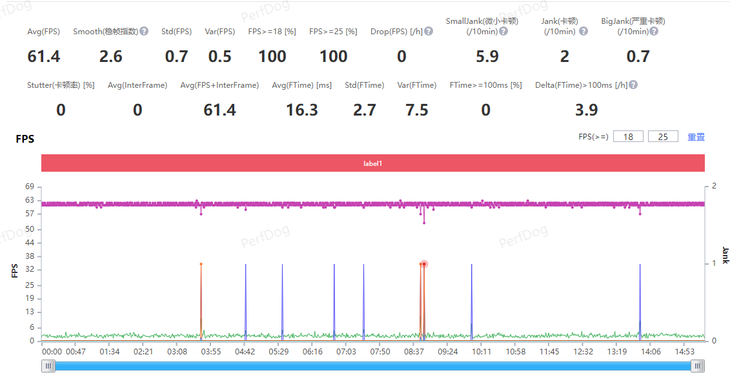Click the Var(FPS) value 0.5

click(x=220, y=56)
